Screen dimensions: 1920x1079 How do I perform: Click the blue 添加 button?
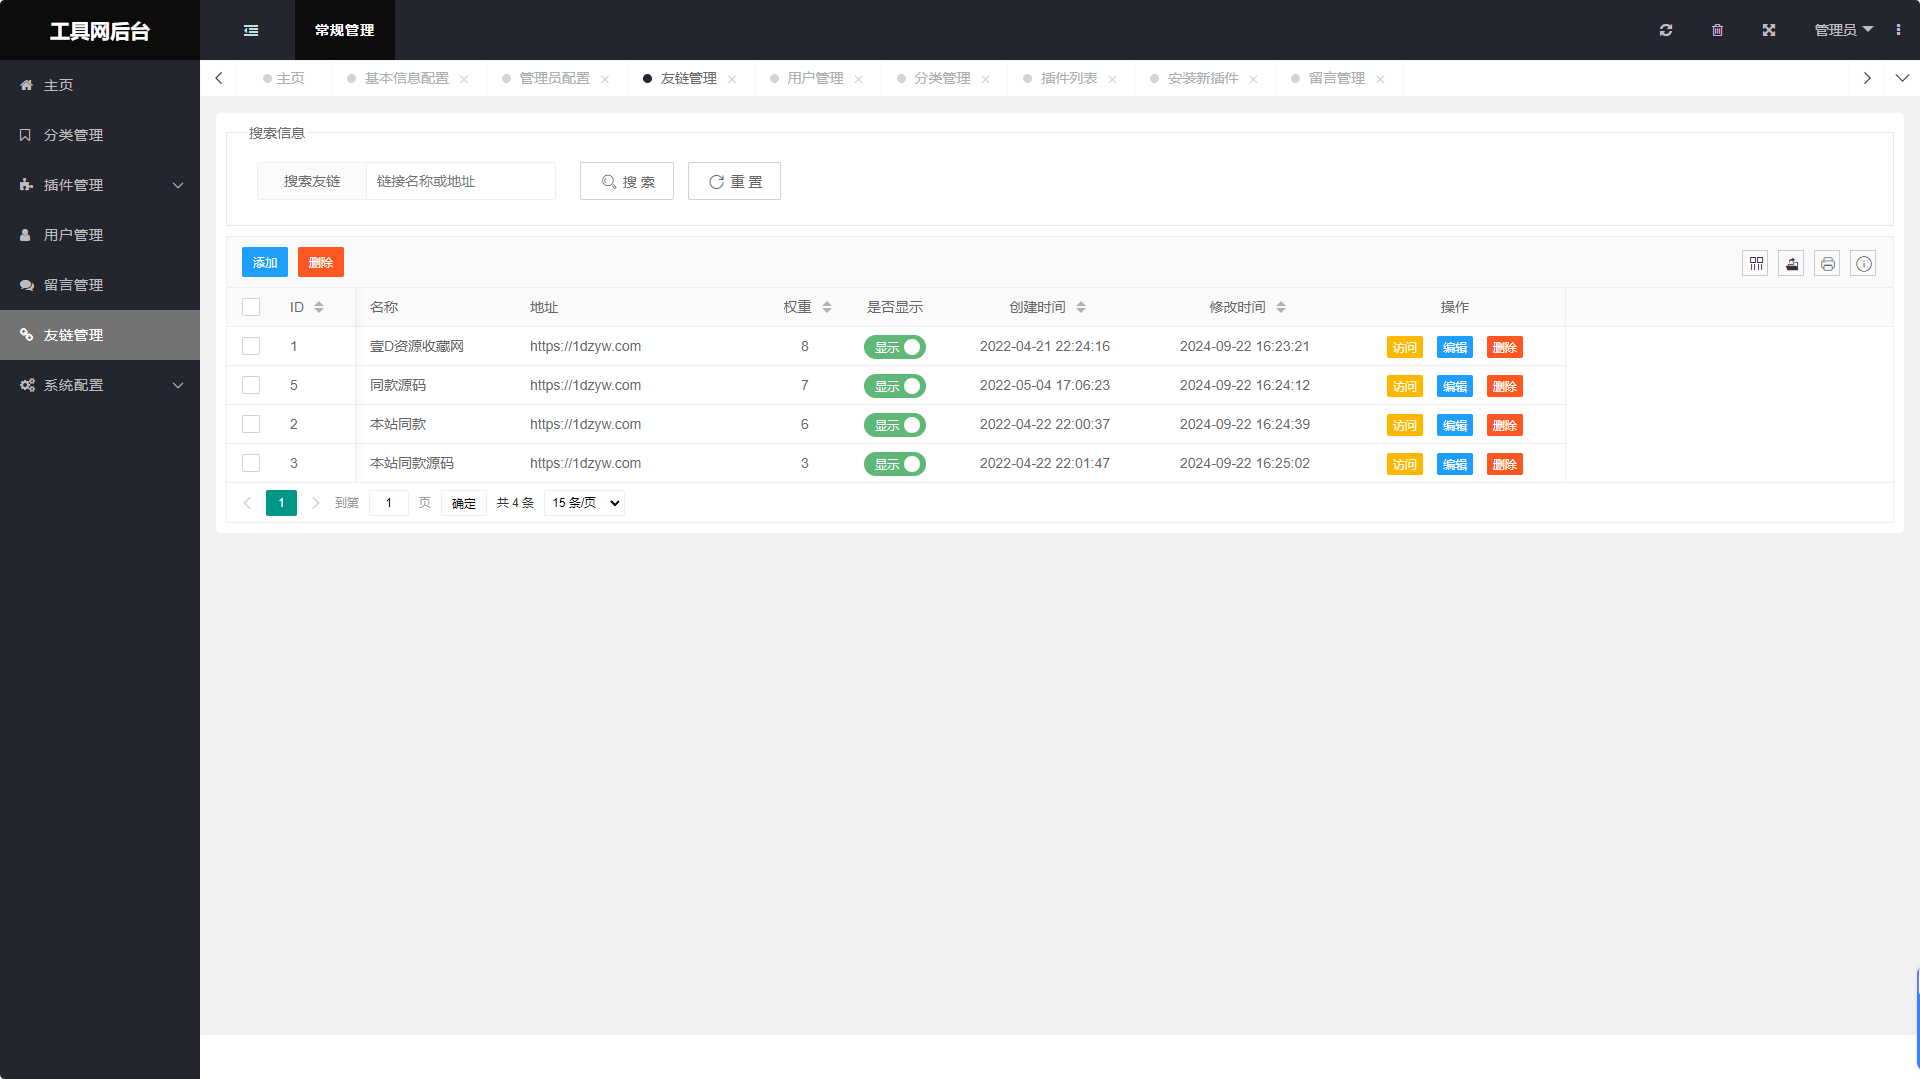pos(265,262)
